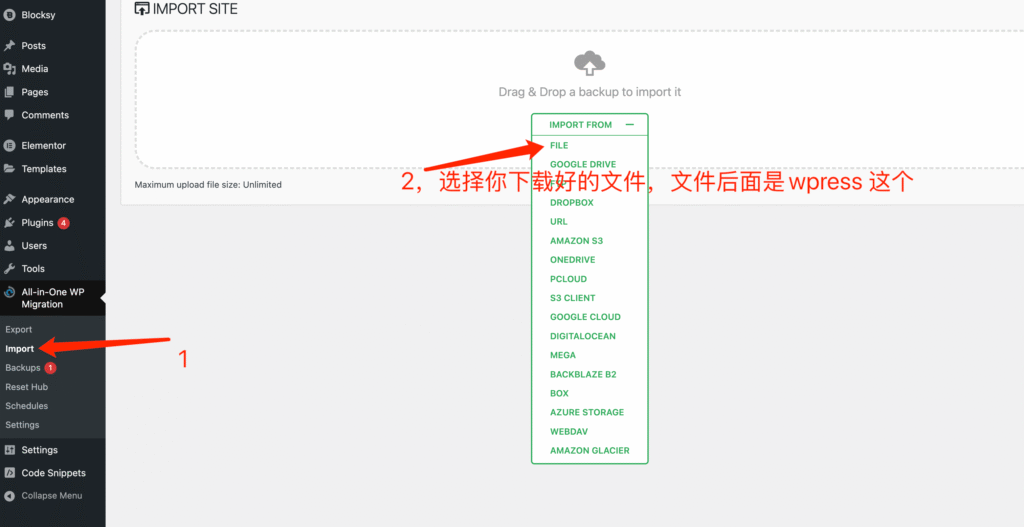Image resolution: width=1024 pixels, height=527 pixels.
Task: Choose AMAZON S3 import source
Action: (x=576, y=240)
